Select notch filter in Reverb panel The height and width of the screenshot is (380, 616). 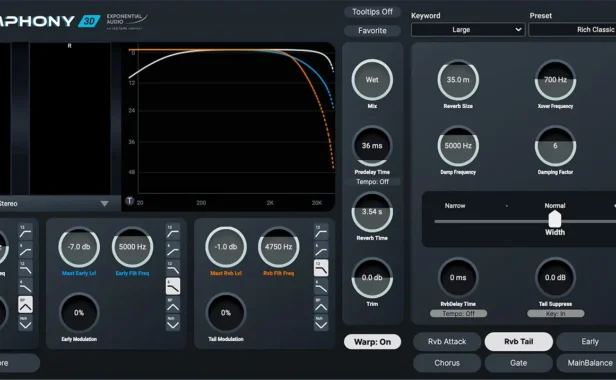[321, 323]
